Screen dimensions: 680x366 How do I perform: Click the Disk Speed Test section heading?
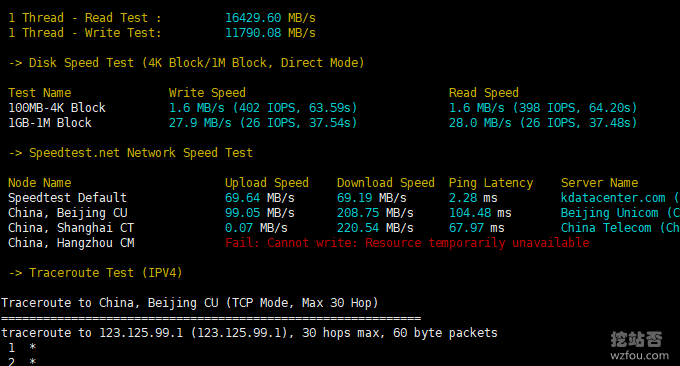pyautogui.click(x=186, y=63)
